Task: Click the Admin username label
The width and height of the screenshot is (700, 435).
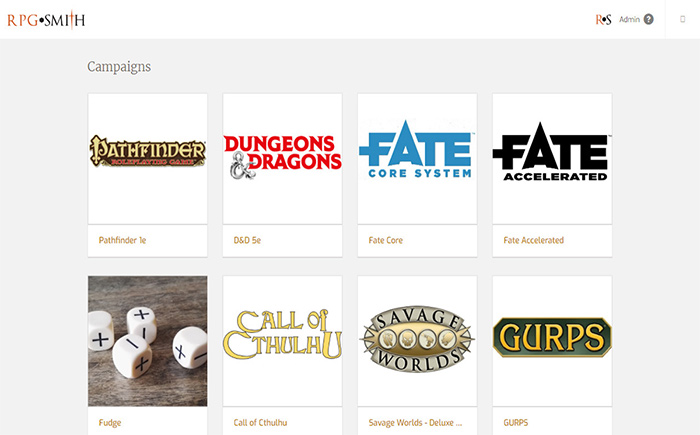Action: (629, 19)
